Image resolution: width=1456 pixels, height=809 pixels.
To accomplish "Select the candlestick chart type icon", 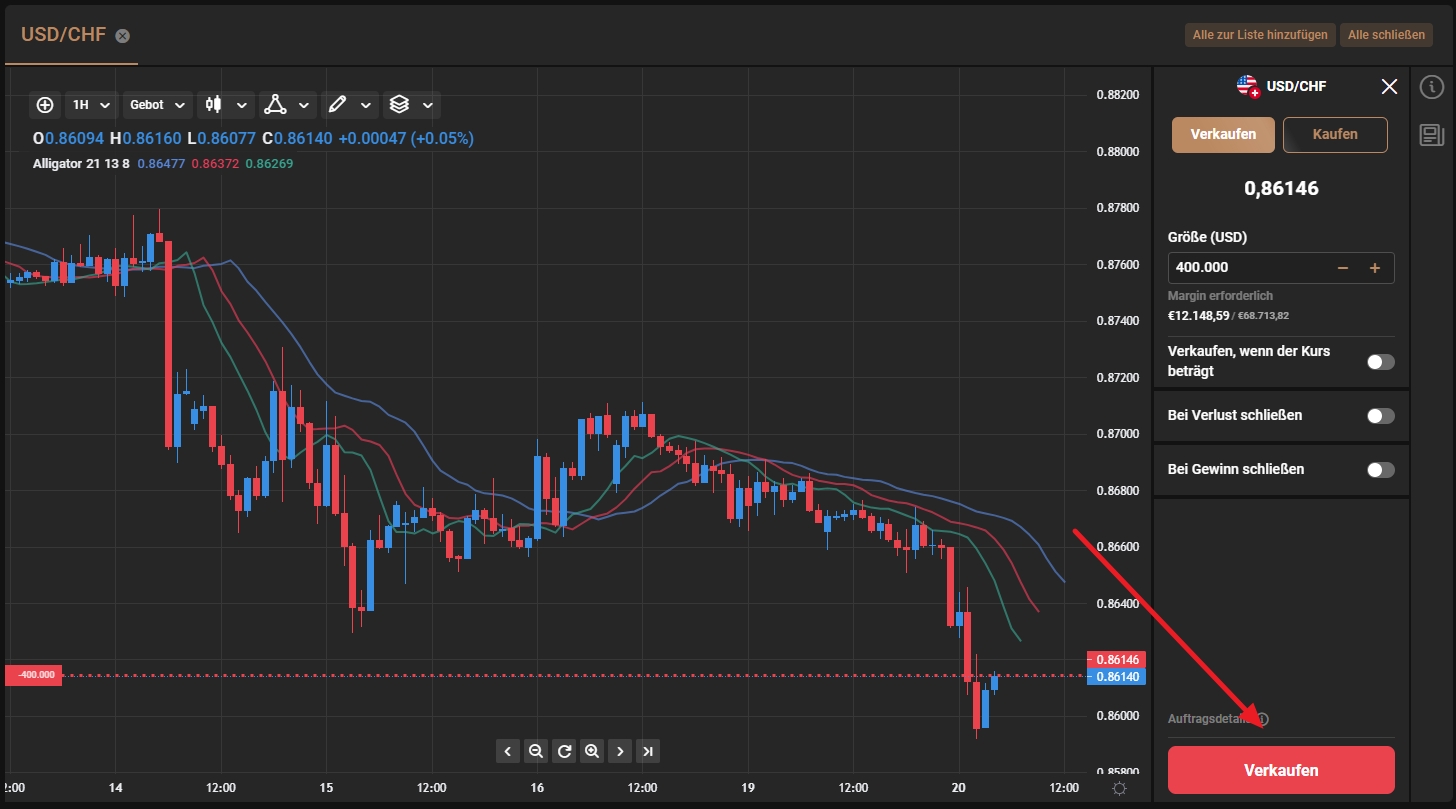I will 213,104.
